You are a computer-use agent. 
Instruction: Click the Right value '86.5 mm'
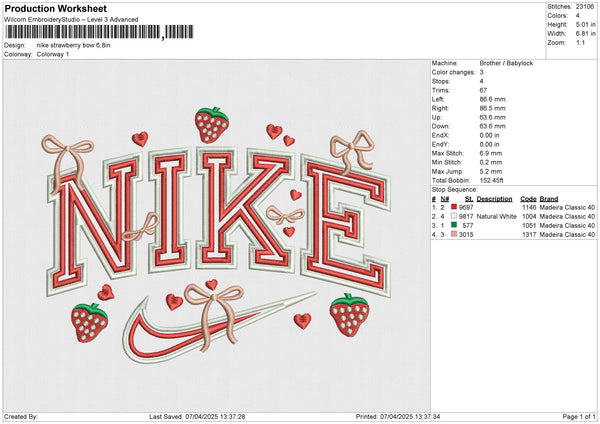[x=492, y=108]
